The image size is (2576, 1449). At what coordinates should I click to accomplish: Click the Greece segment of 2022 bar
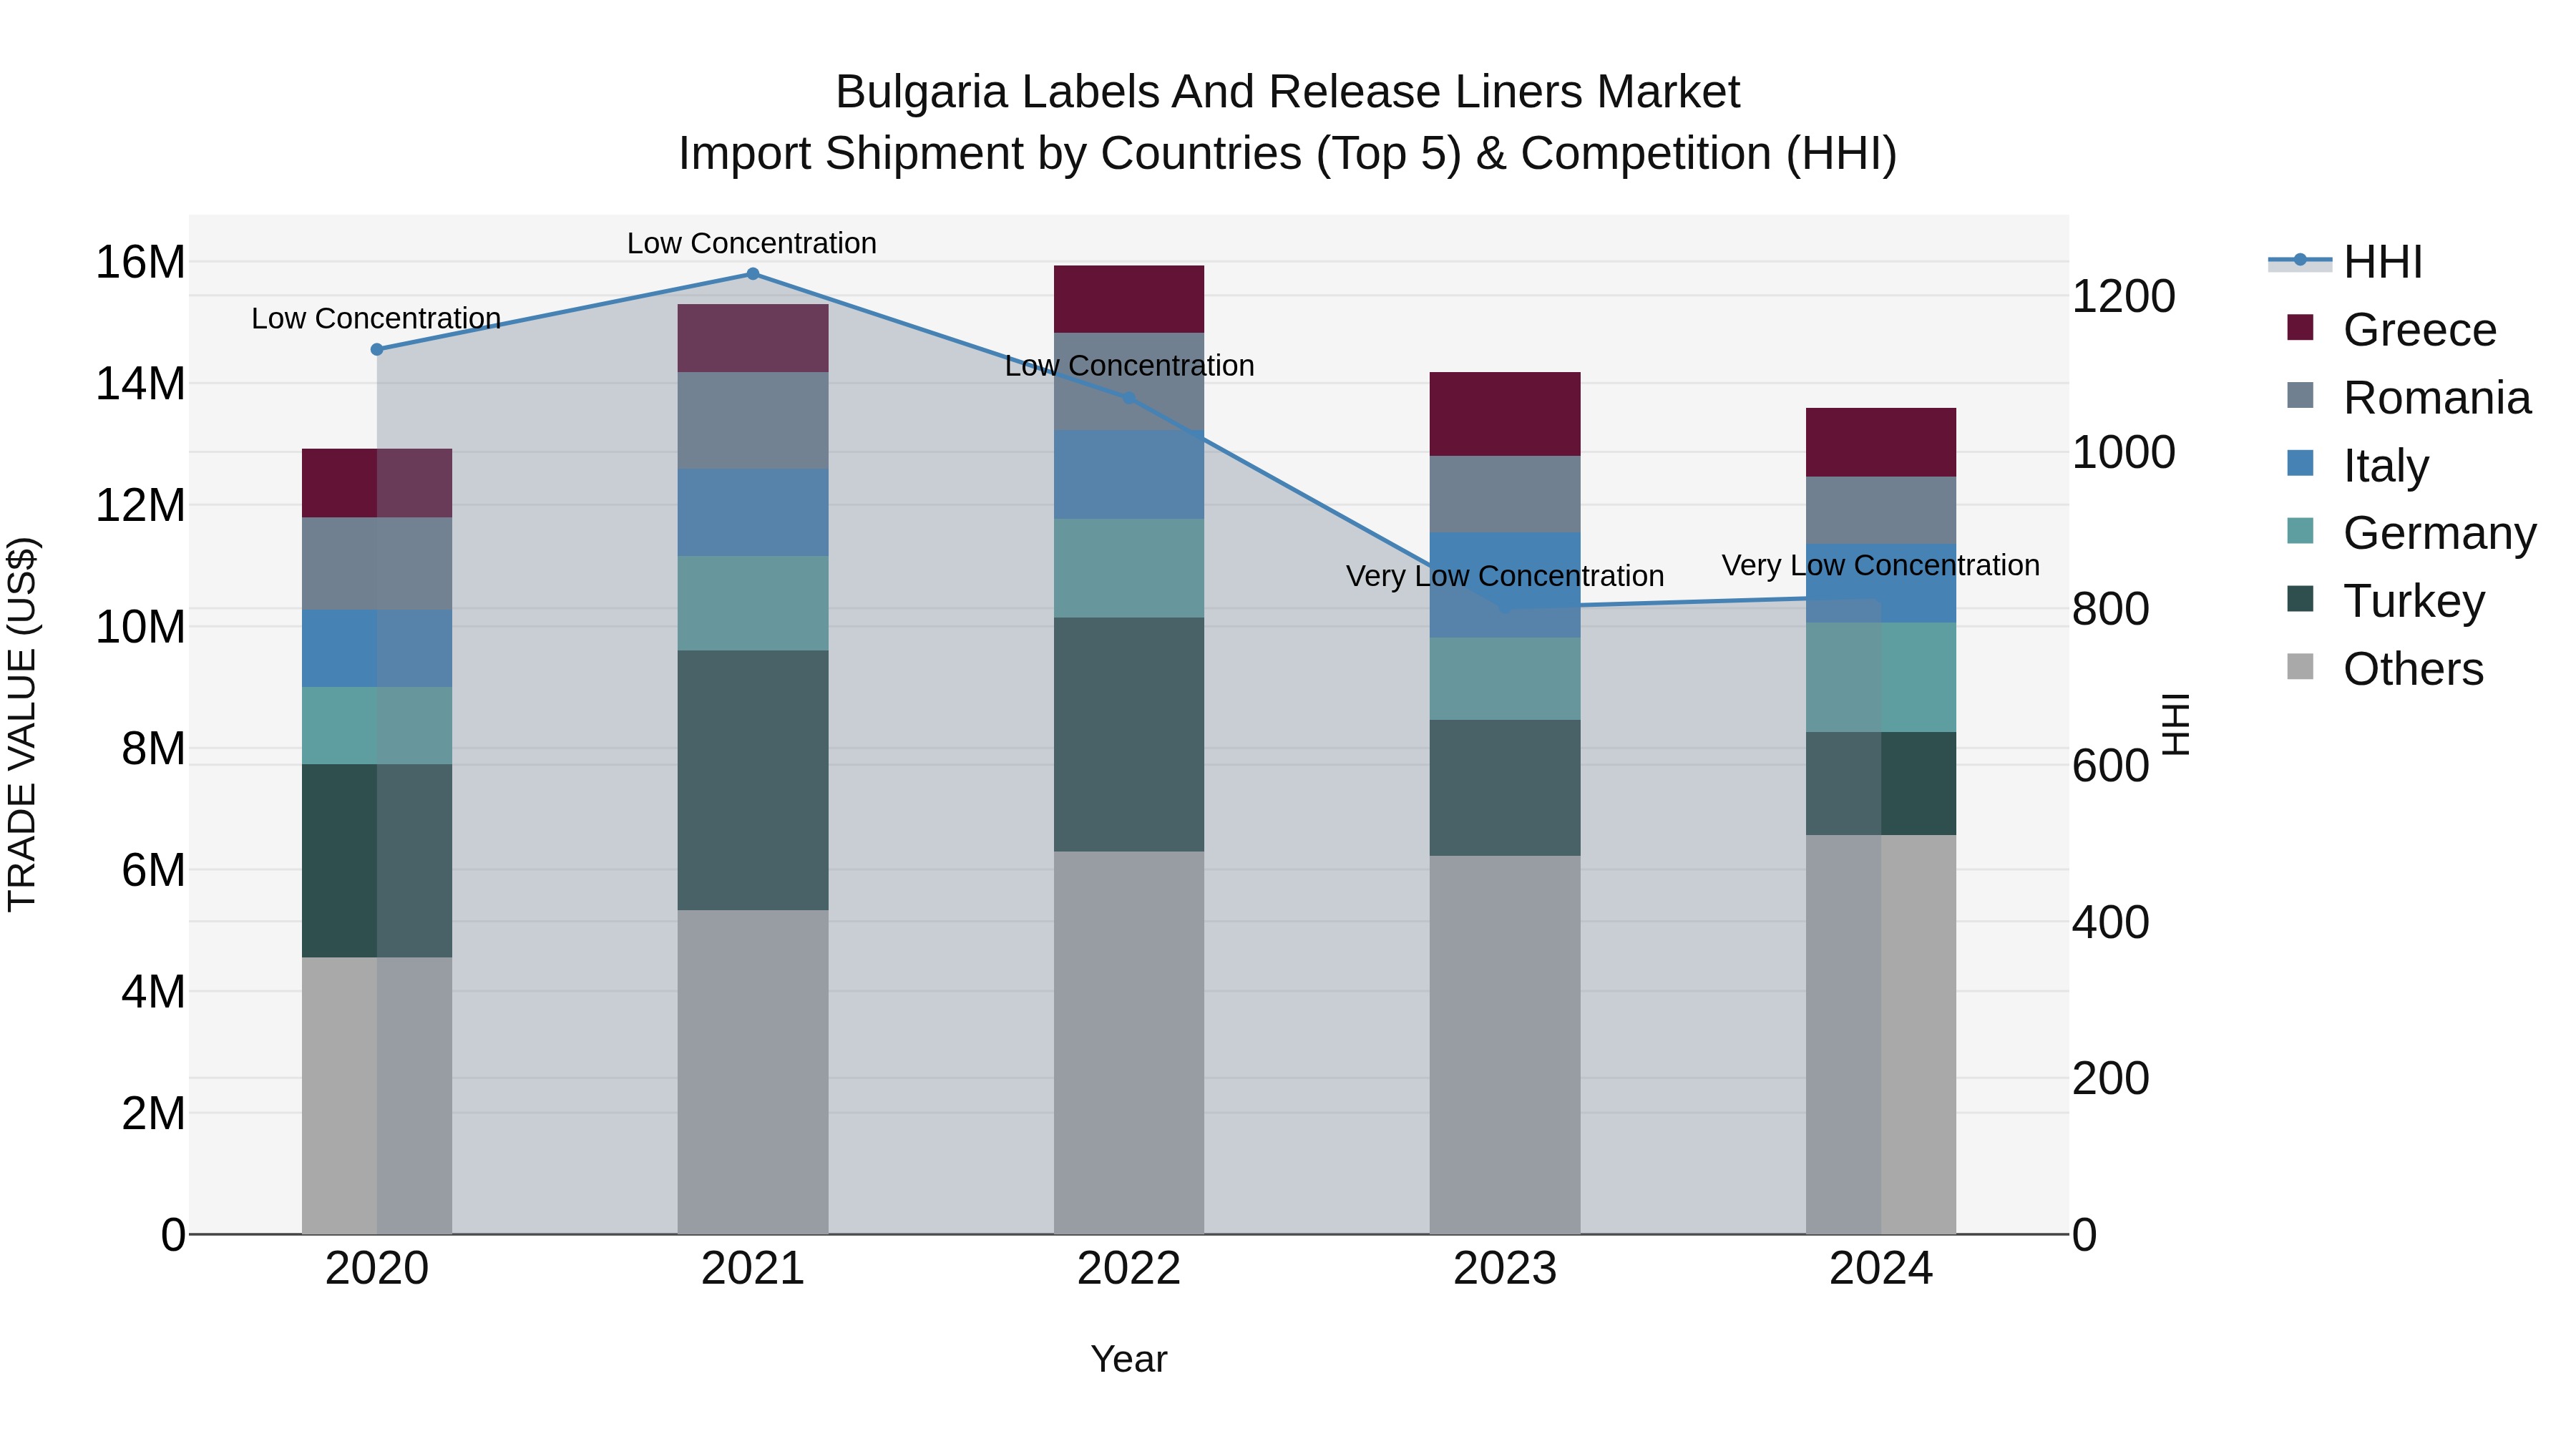click(x=1129, y=299)
